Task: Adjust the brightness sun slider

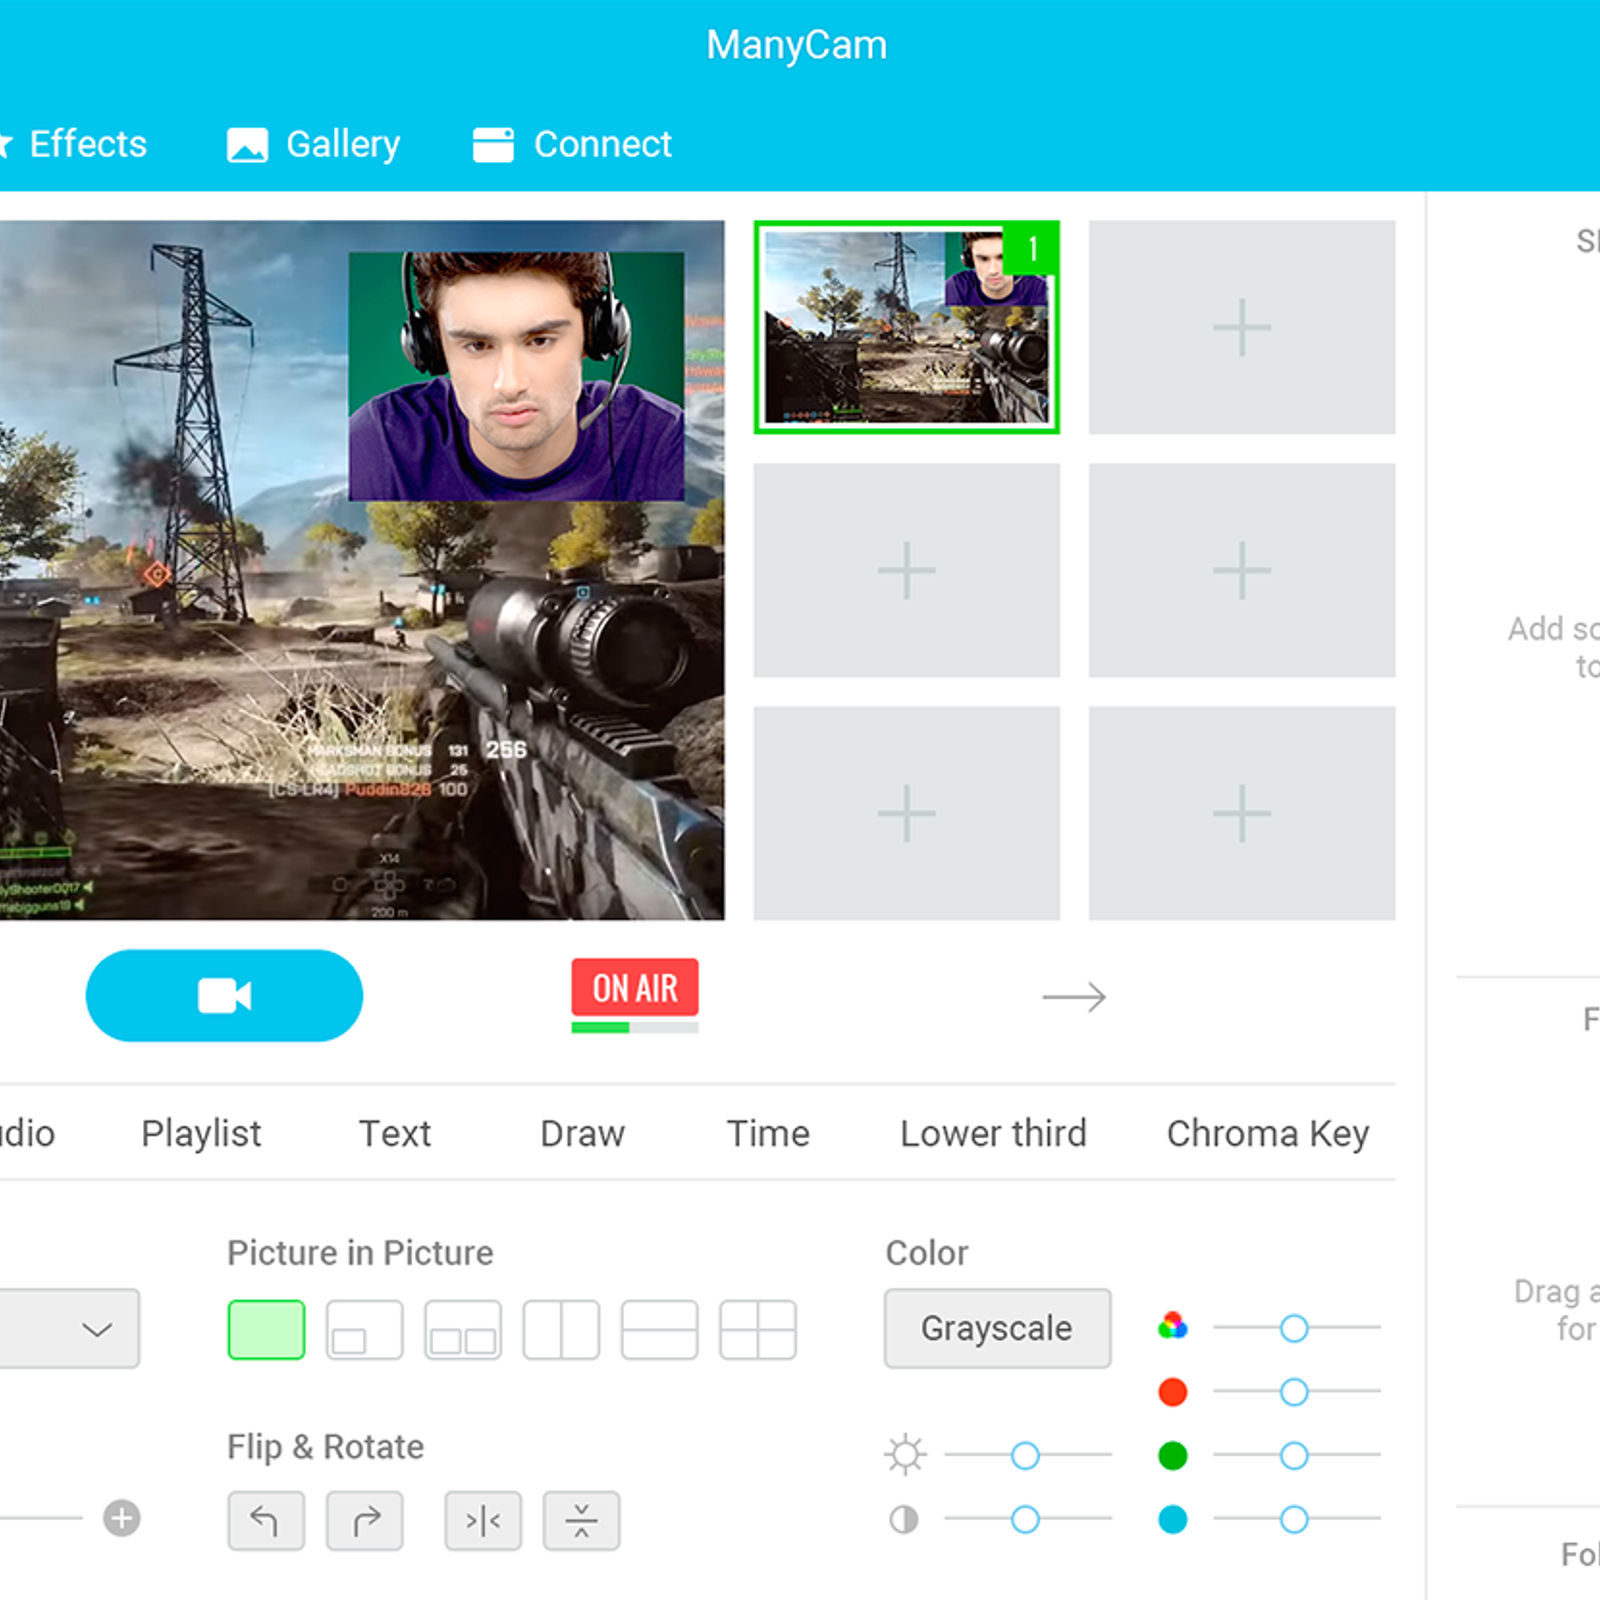Action: (1025, 1455)
